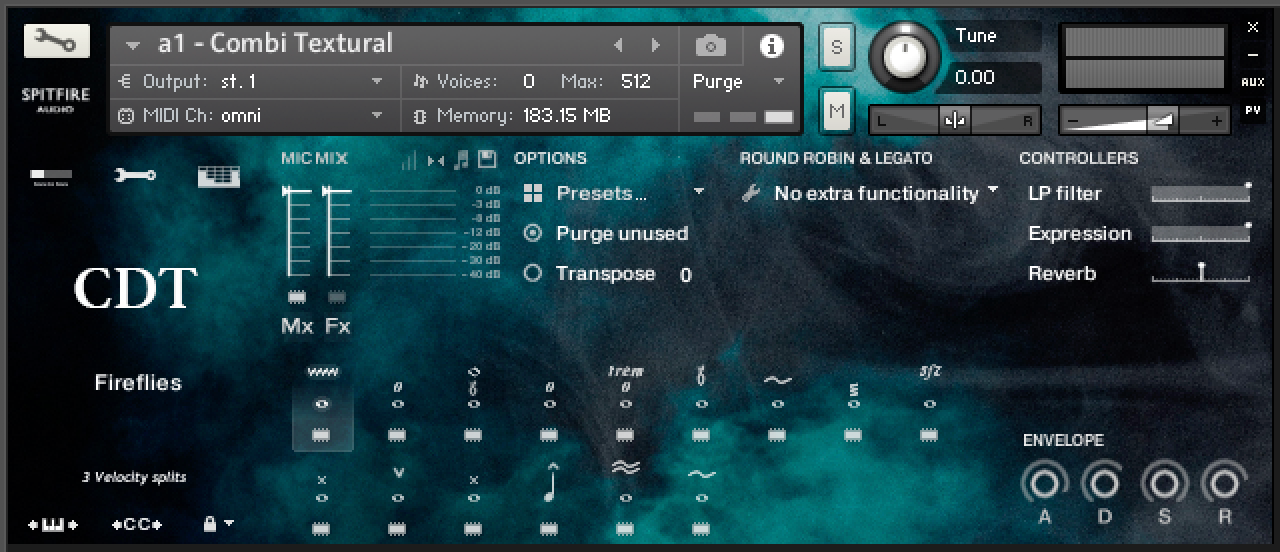The image size is (1280, 552).
Task: Open the Presets dropdown
Action: (614, 193)
